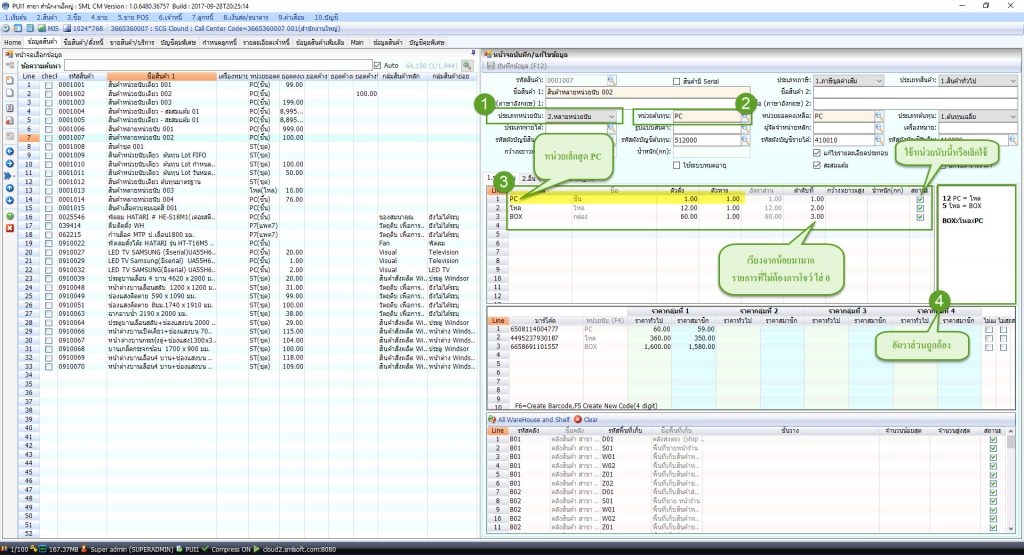Switch to the Home tab
Image resolution: width=1024 pixels, height=555 pixels.
[x=13, y=42]
